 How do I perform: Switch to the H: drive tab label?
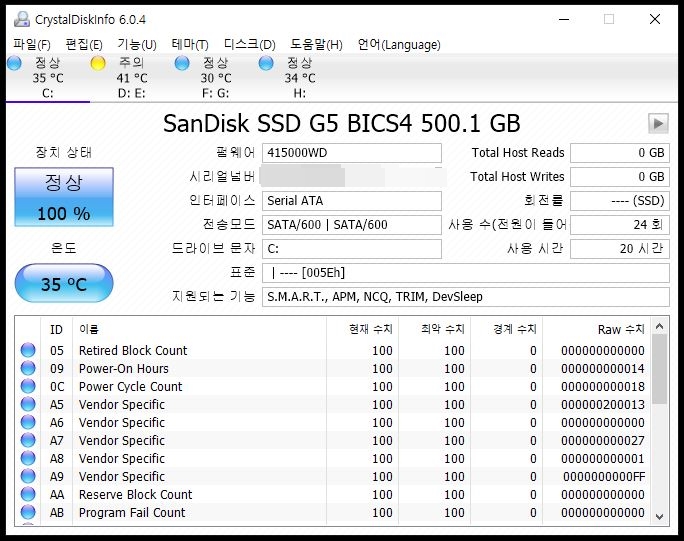300,93
